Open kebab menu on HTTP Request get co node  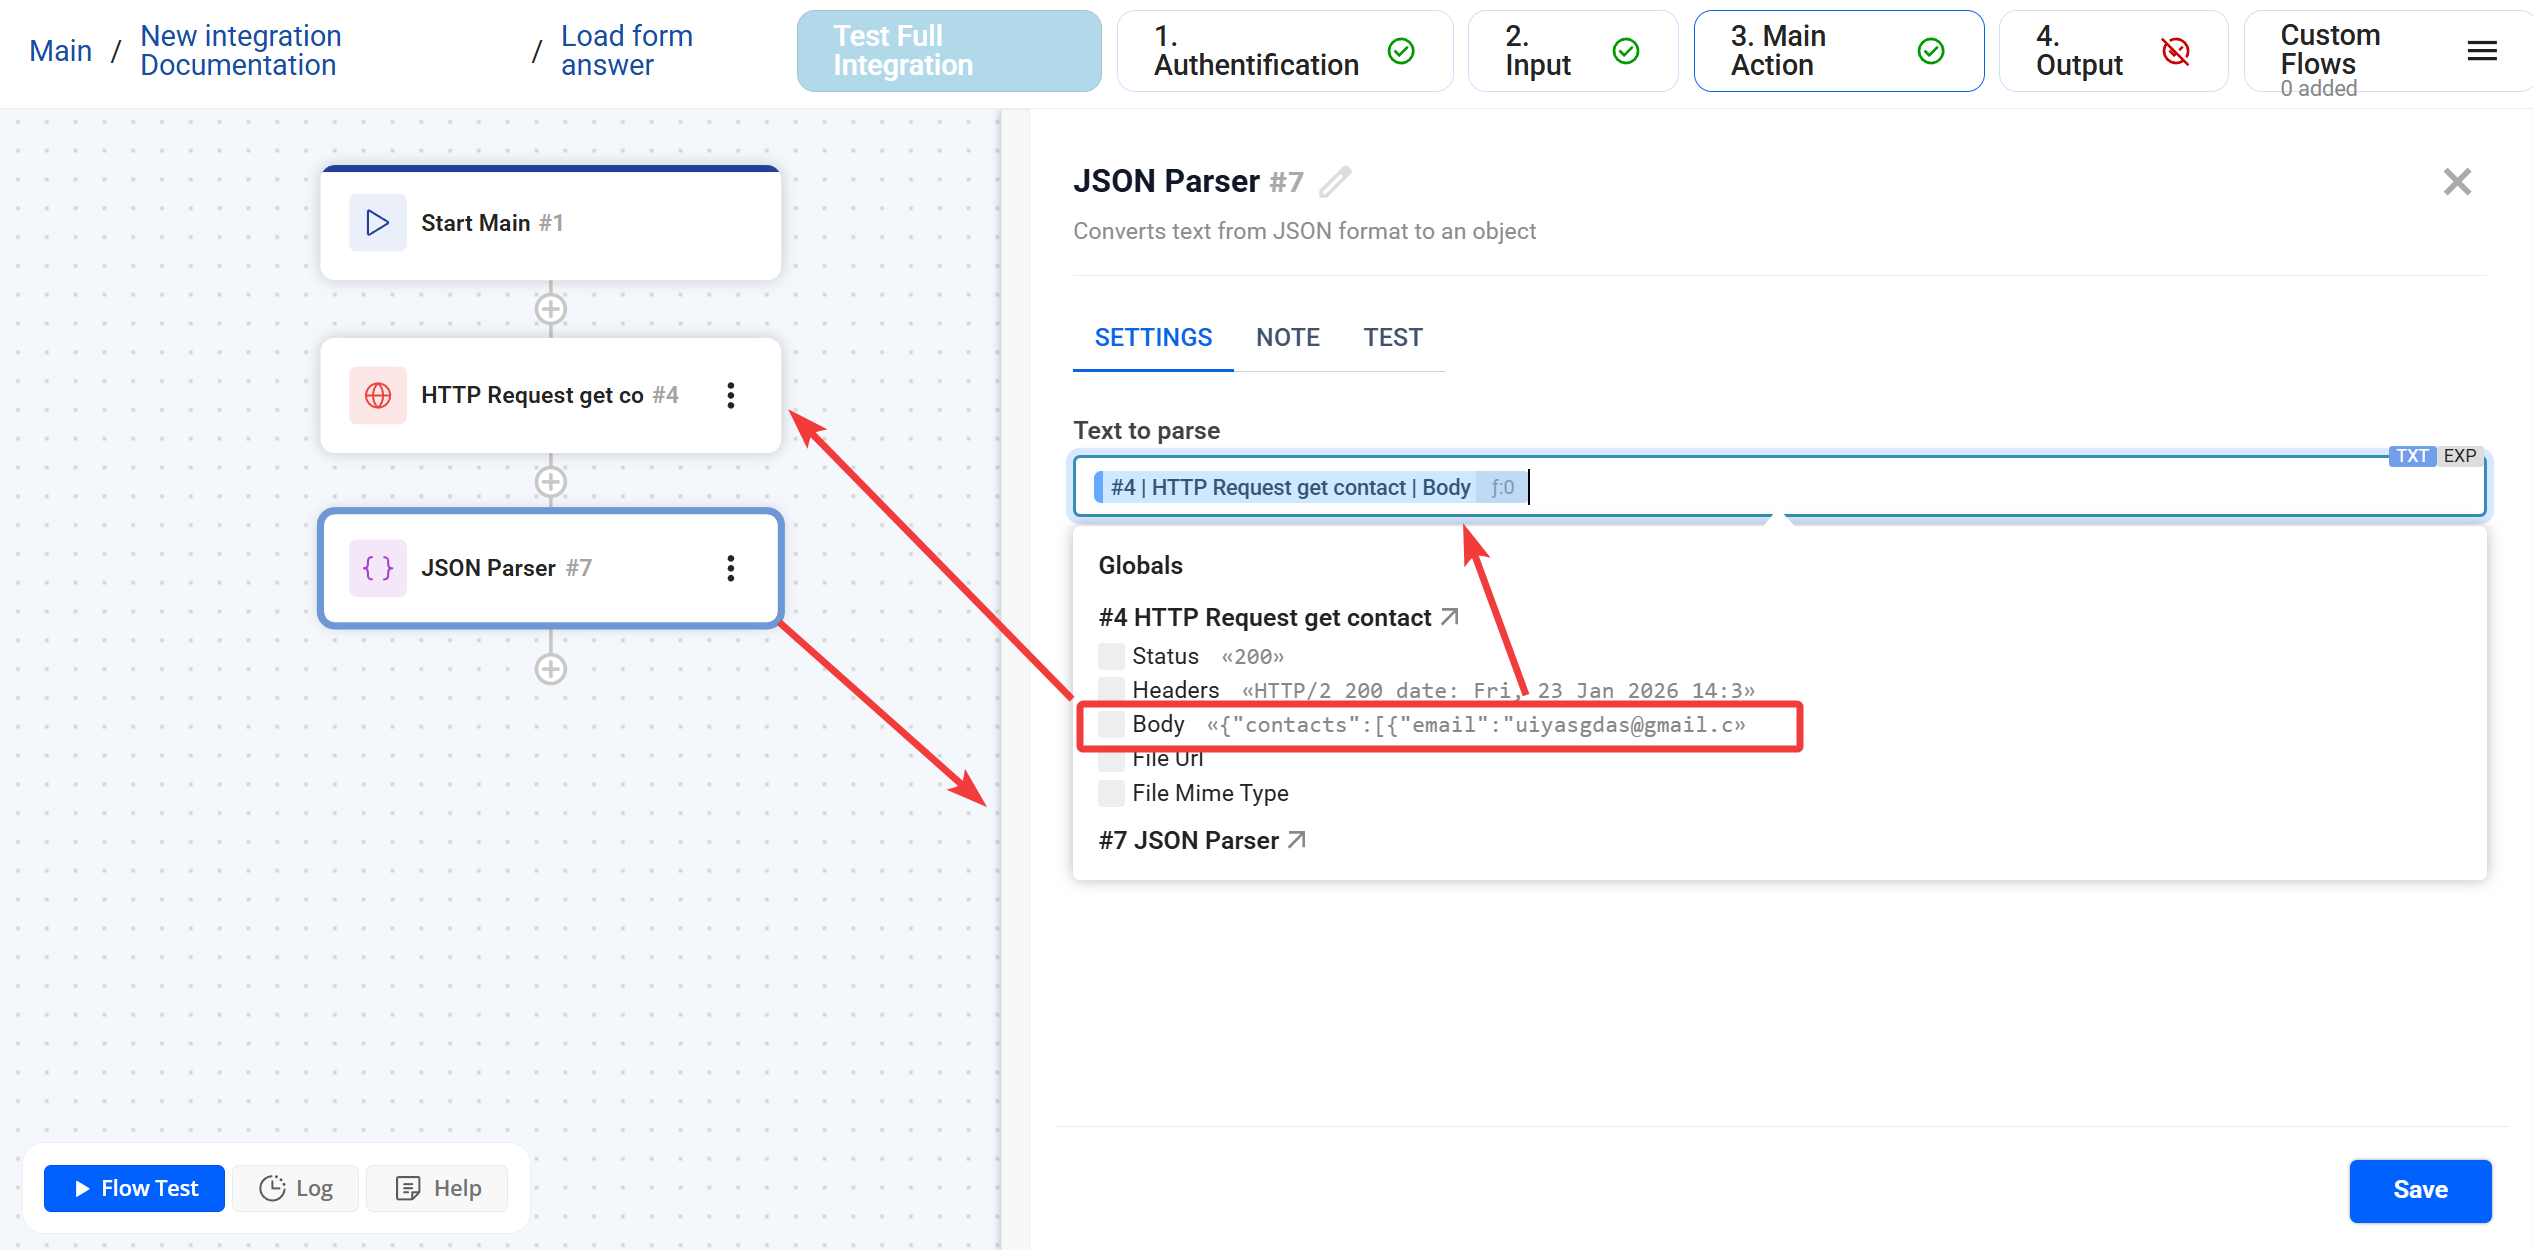tap(731, 395)
